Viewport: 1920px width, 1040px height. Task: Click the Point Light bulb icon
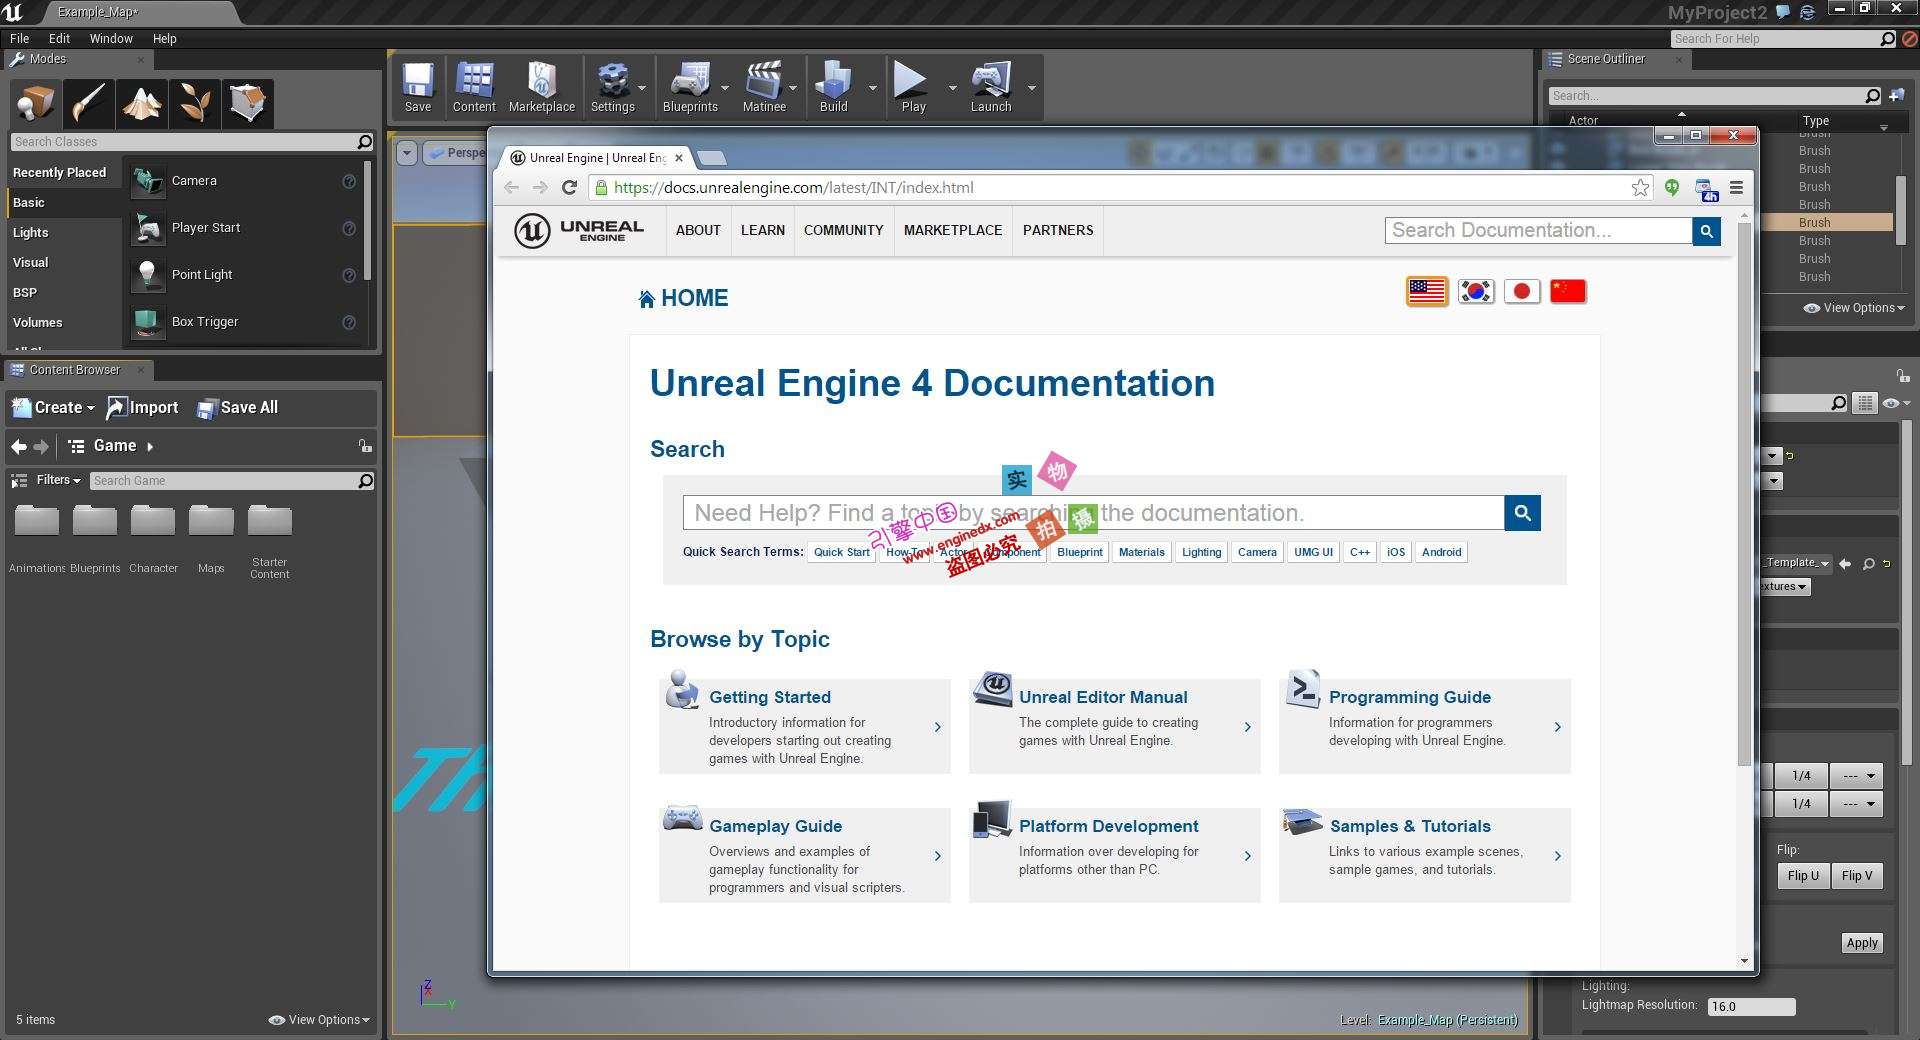pos(148,275)
